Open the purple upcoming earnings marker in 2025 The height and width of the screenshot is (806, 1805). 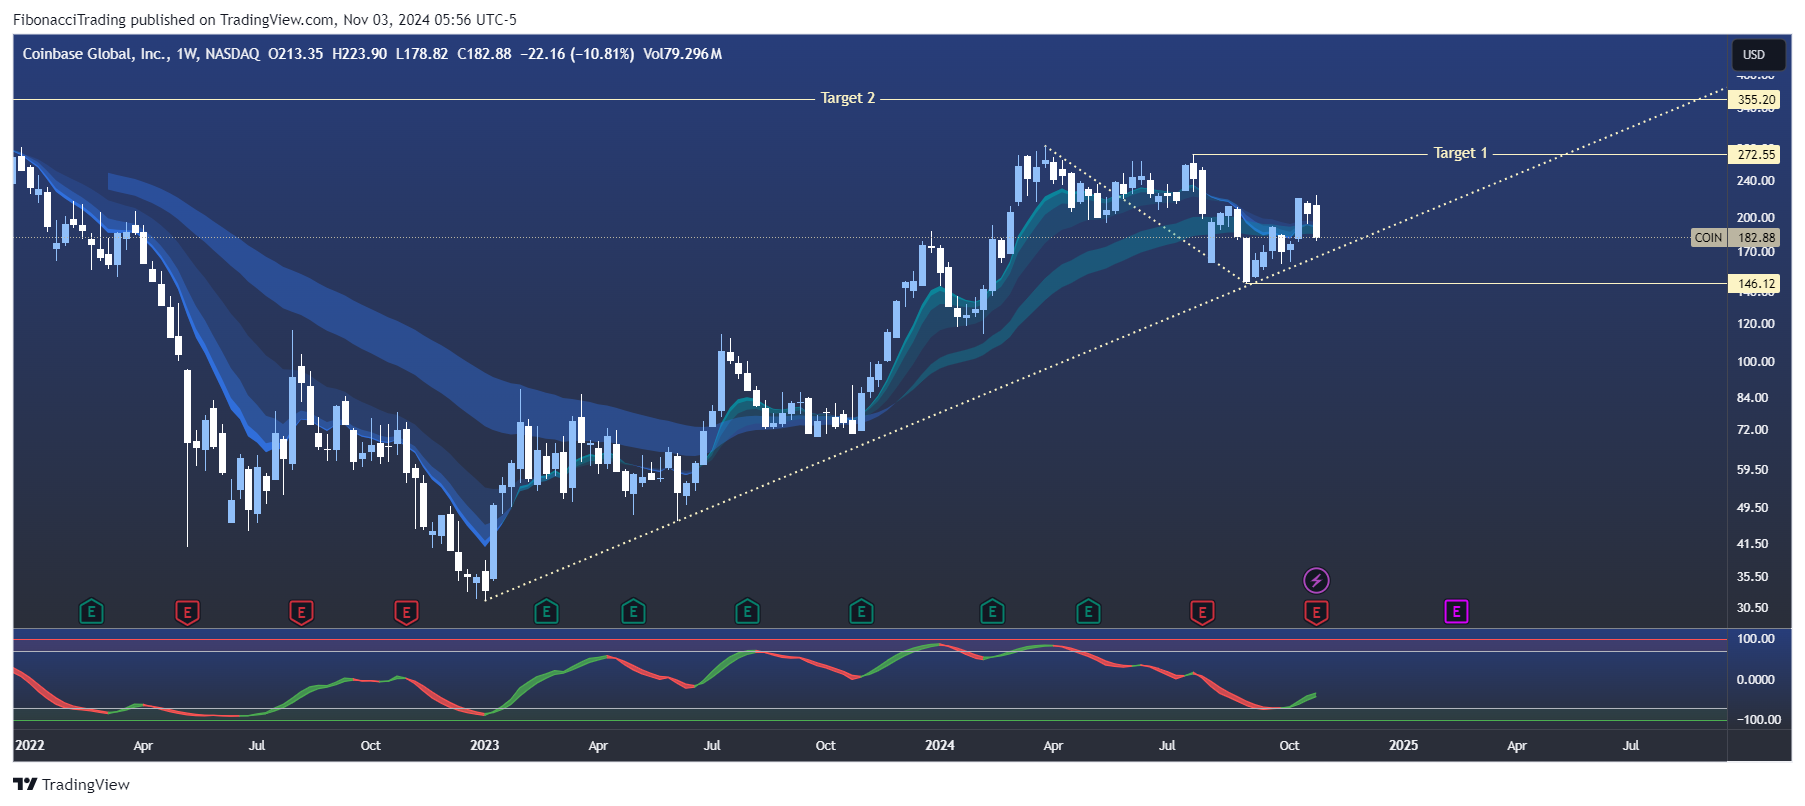pyautogui.click(x=1456, y=611)
